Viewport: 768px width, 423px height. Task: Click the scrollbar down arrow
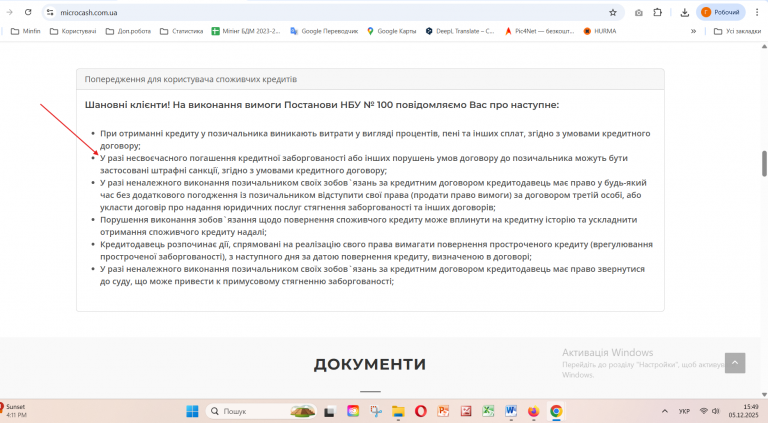coord(764,394)
